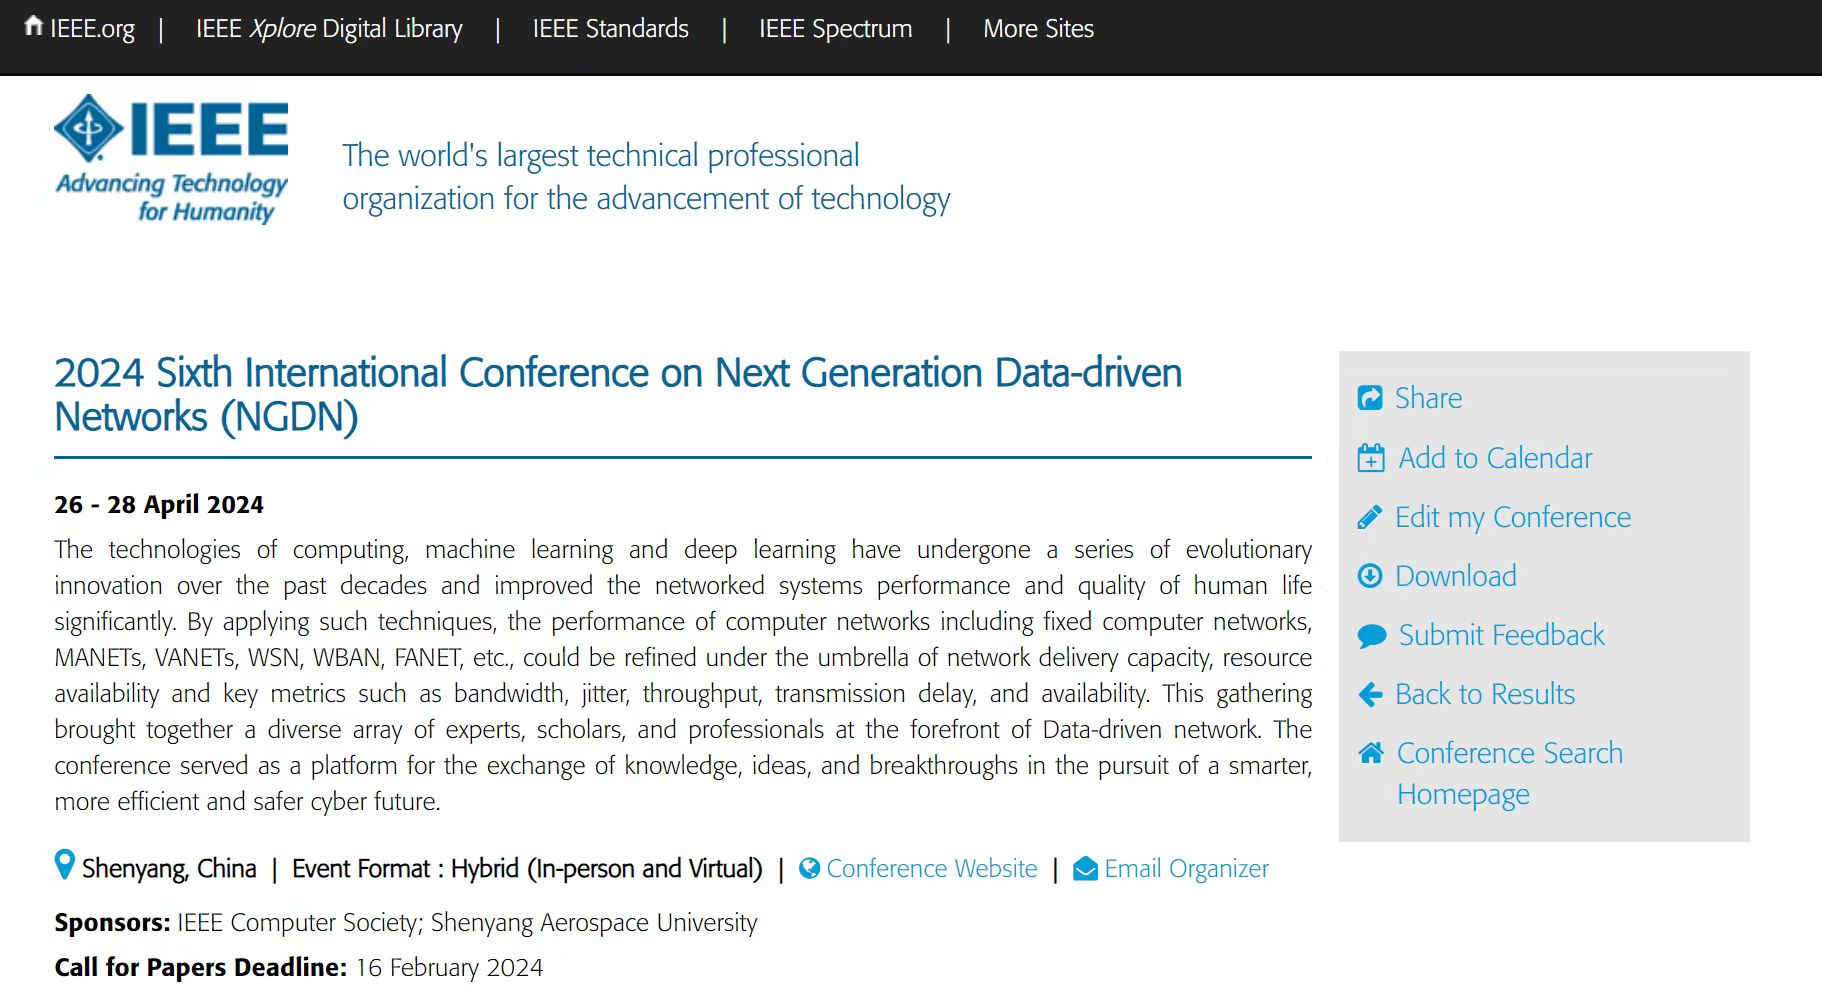Click Add to Calendar text link

tap(1495, 458)
